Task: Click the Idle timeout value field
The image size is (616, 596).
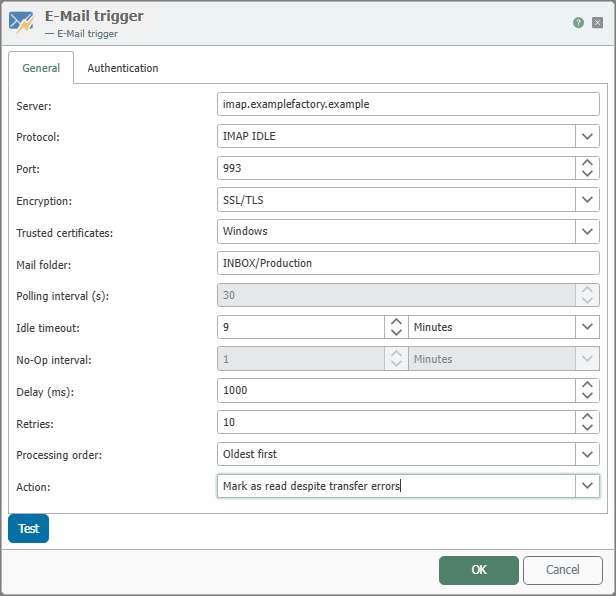Action: coord(301,327)
